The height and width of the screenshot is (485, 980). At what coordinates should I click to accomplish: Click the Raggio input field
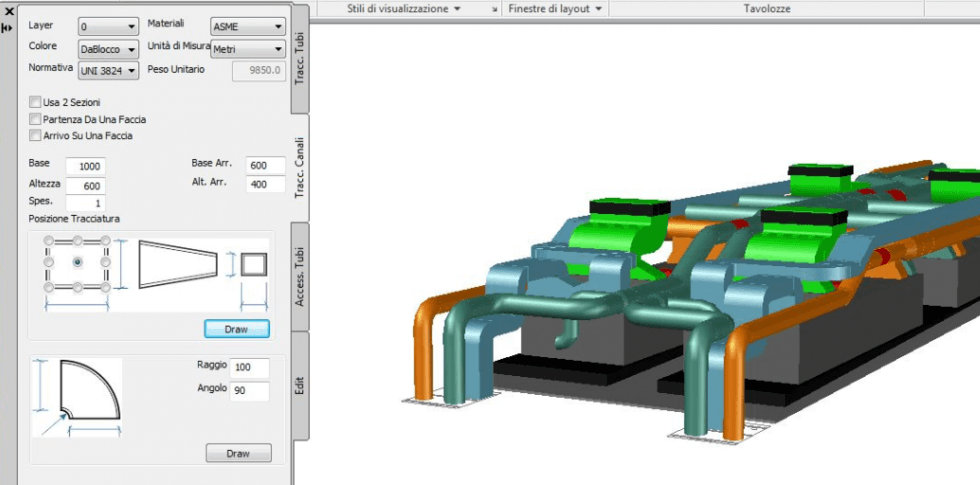click(250, 368)
